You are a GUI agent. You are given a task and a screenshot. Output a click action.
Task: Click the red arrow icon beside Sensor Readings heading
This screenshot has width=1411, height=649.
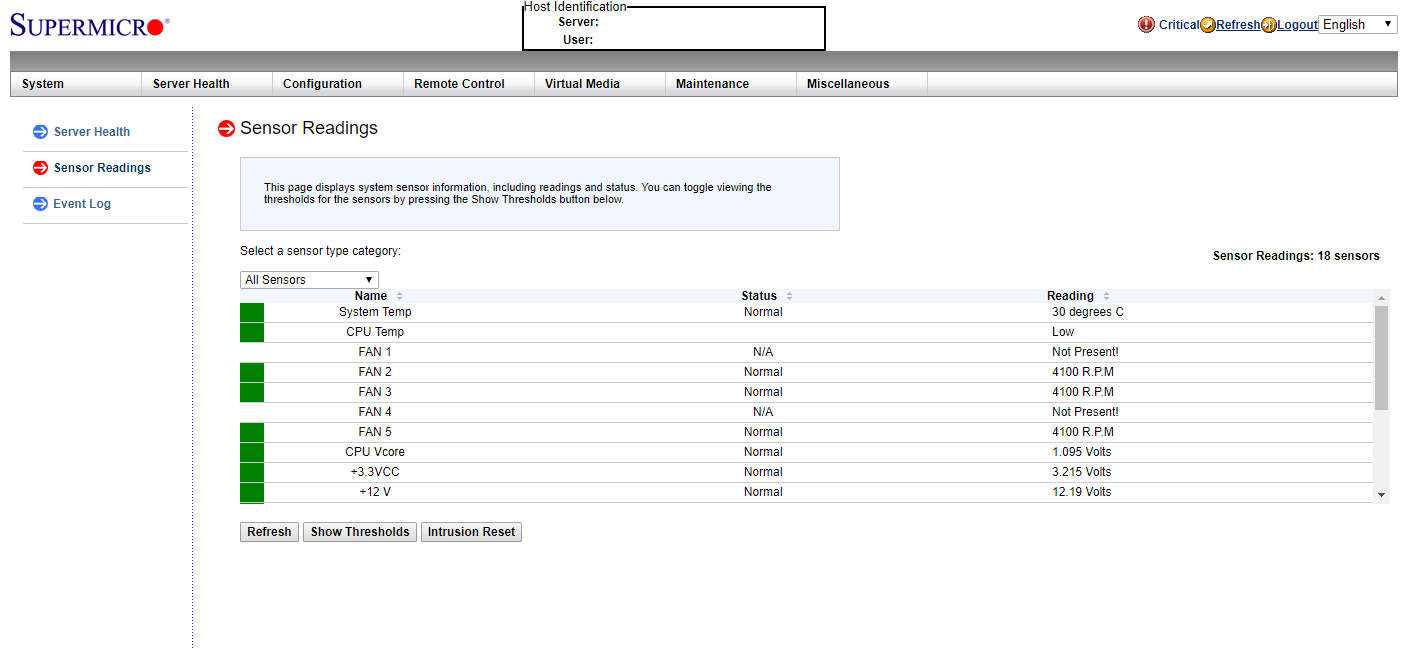click(227, 128)
